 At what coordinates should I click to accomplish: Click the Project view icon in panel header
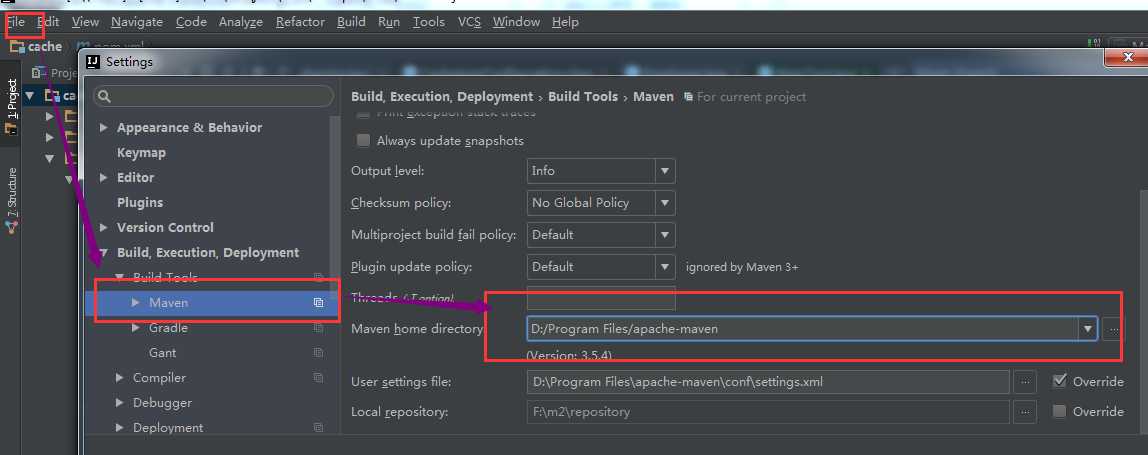pos(38,73)
